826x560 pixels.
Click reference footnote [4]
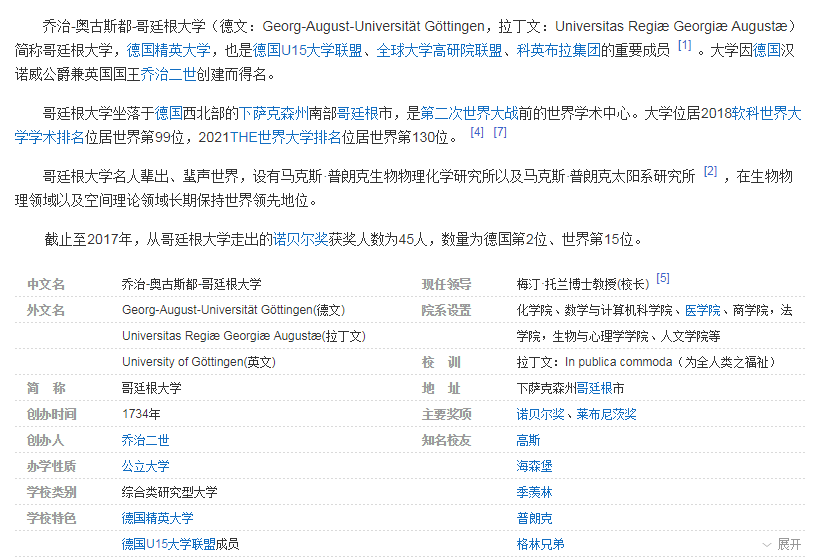[477, 132]
